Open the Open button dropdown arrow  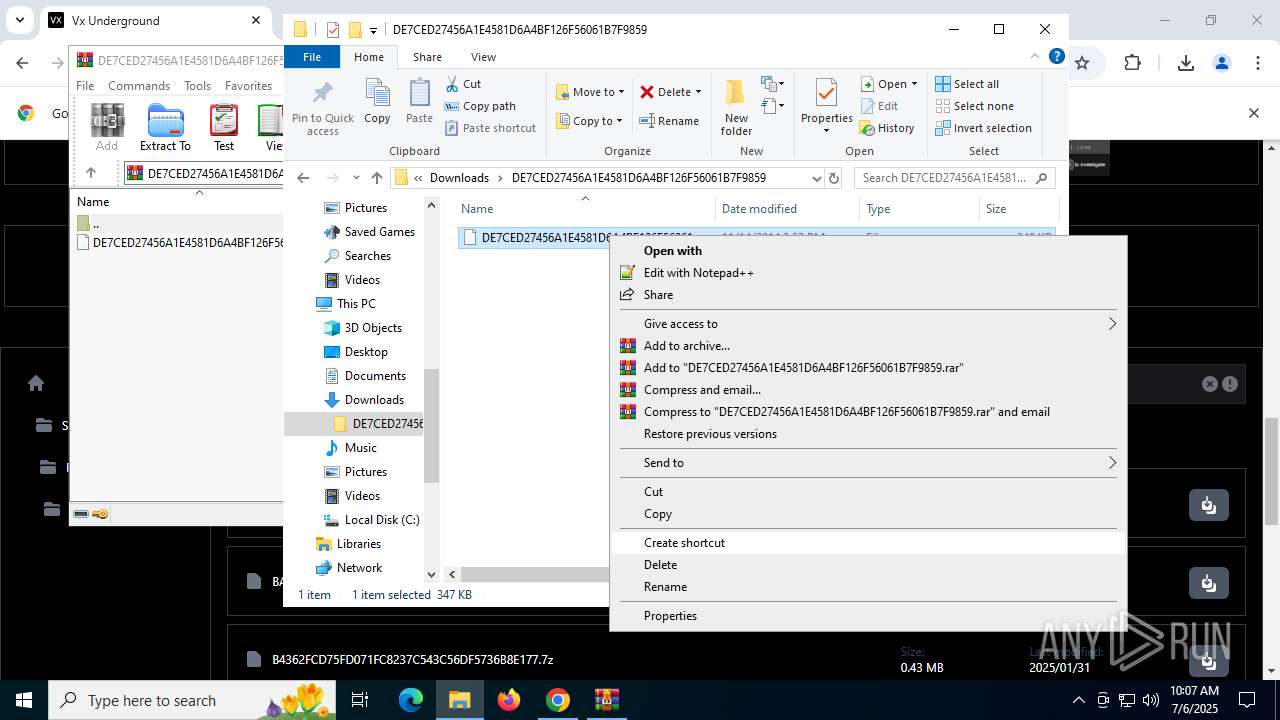pyautogui.click(x=914, y=84)
